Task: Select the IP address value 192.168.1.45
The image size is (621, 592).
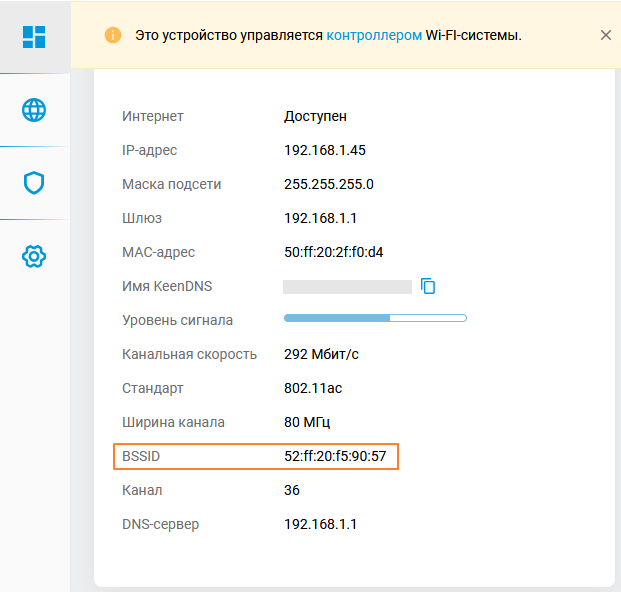Action: coord(325,150)
